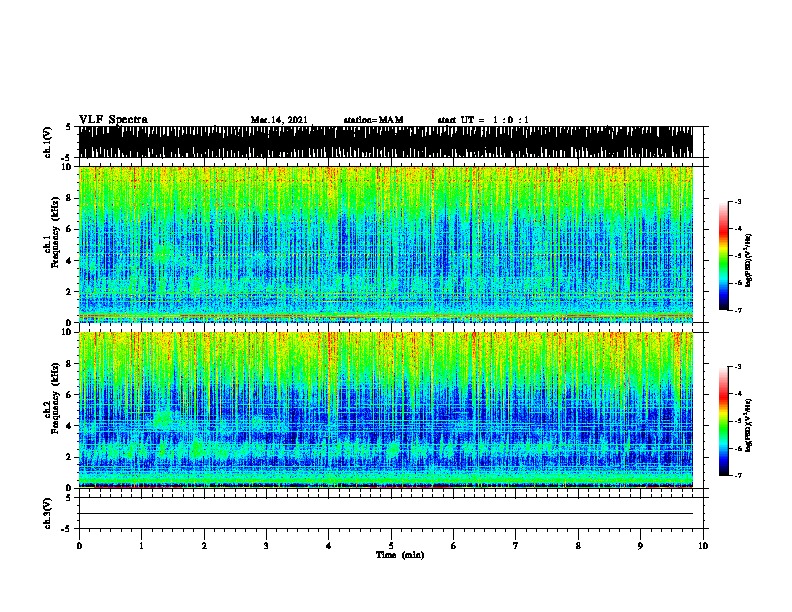792x612 pixels.
Task: Click ch.1 color bar log(PSD) label
Action: (749, 260)
